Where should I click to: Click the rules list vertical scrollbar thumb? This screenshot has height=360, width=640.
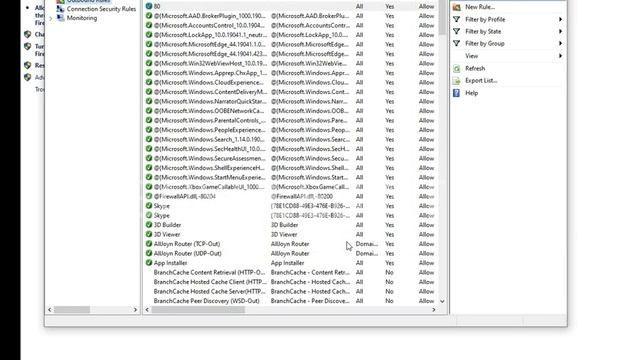pos(442,17)
